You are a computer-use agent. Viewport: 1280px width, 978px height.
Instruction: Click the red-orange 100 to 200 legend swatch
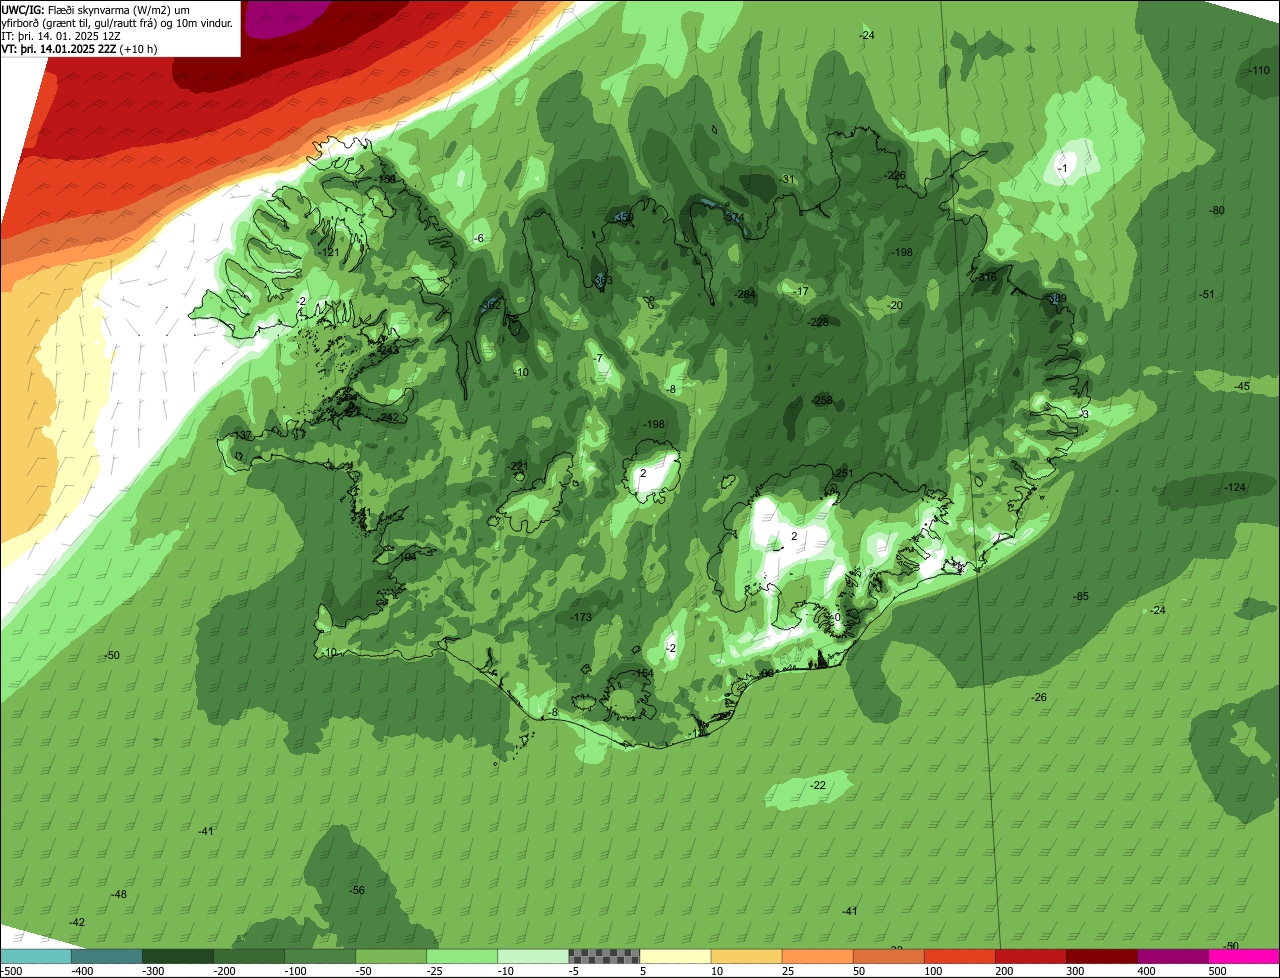(960, 956)
